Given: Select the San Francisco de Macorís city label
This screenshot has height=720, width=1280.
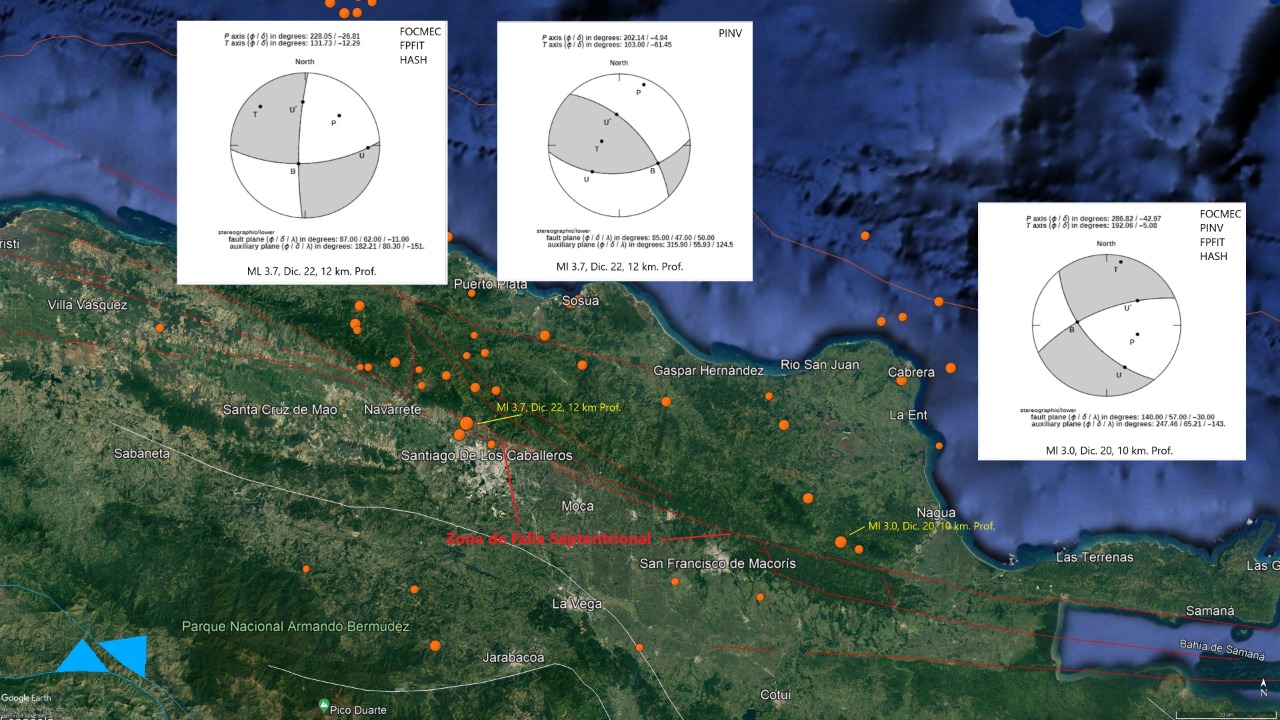Looking at the screenshot, I should [717, 564].
